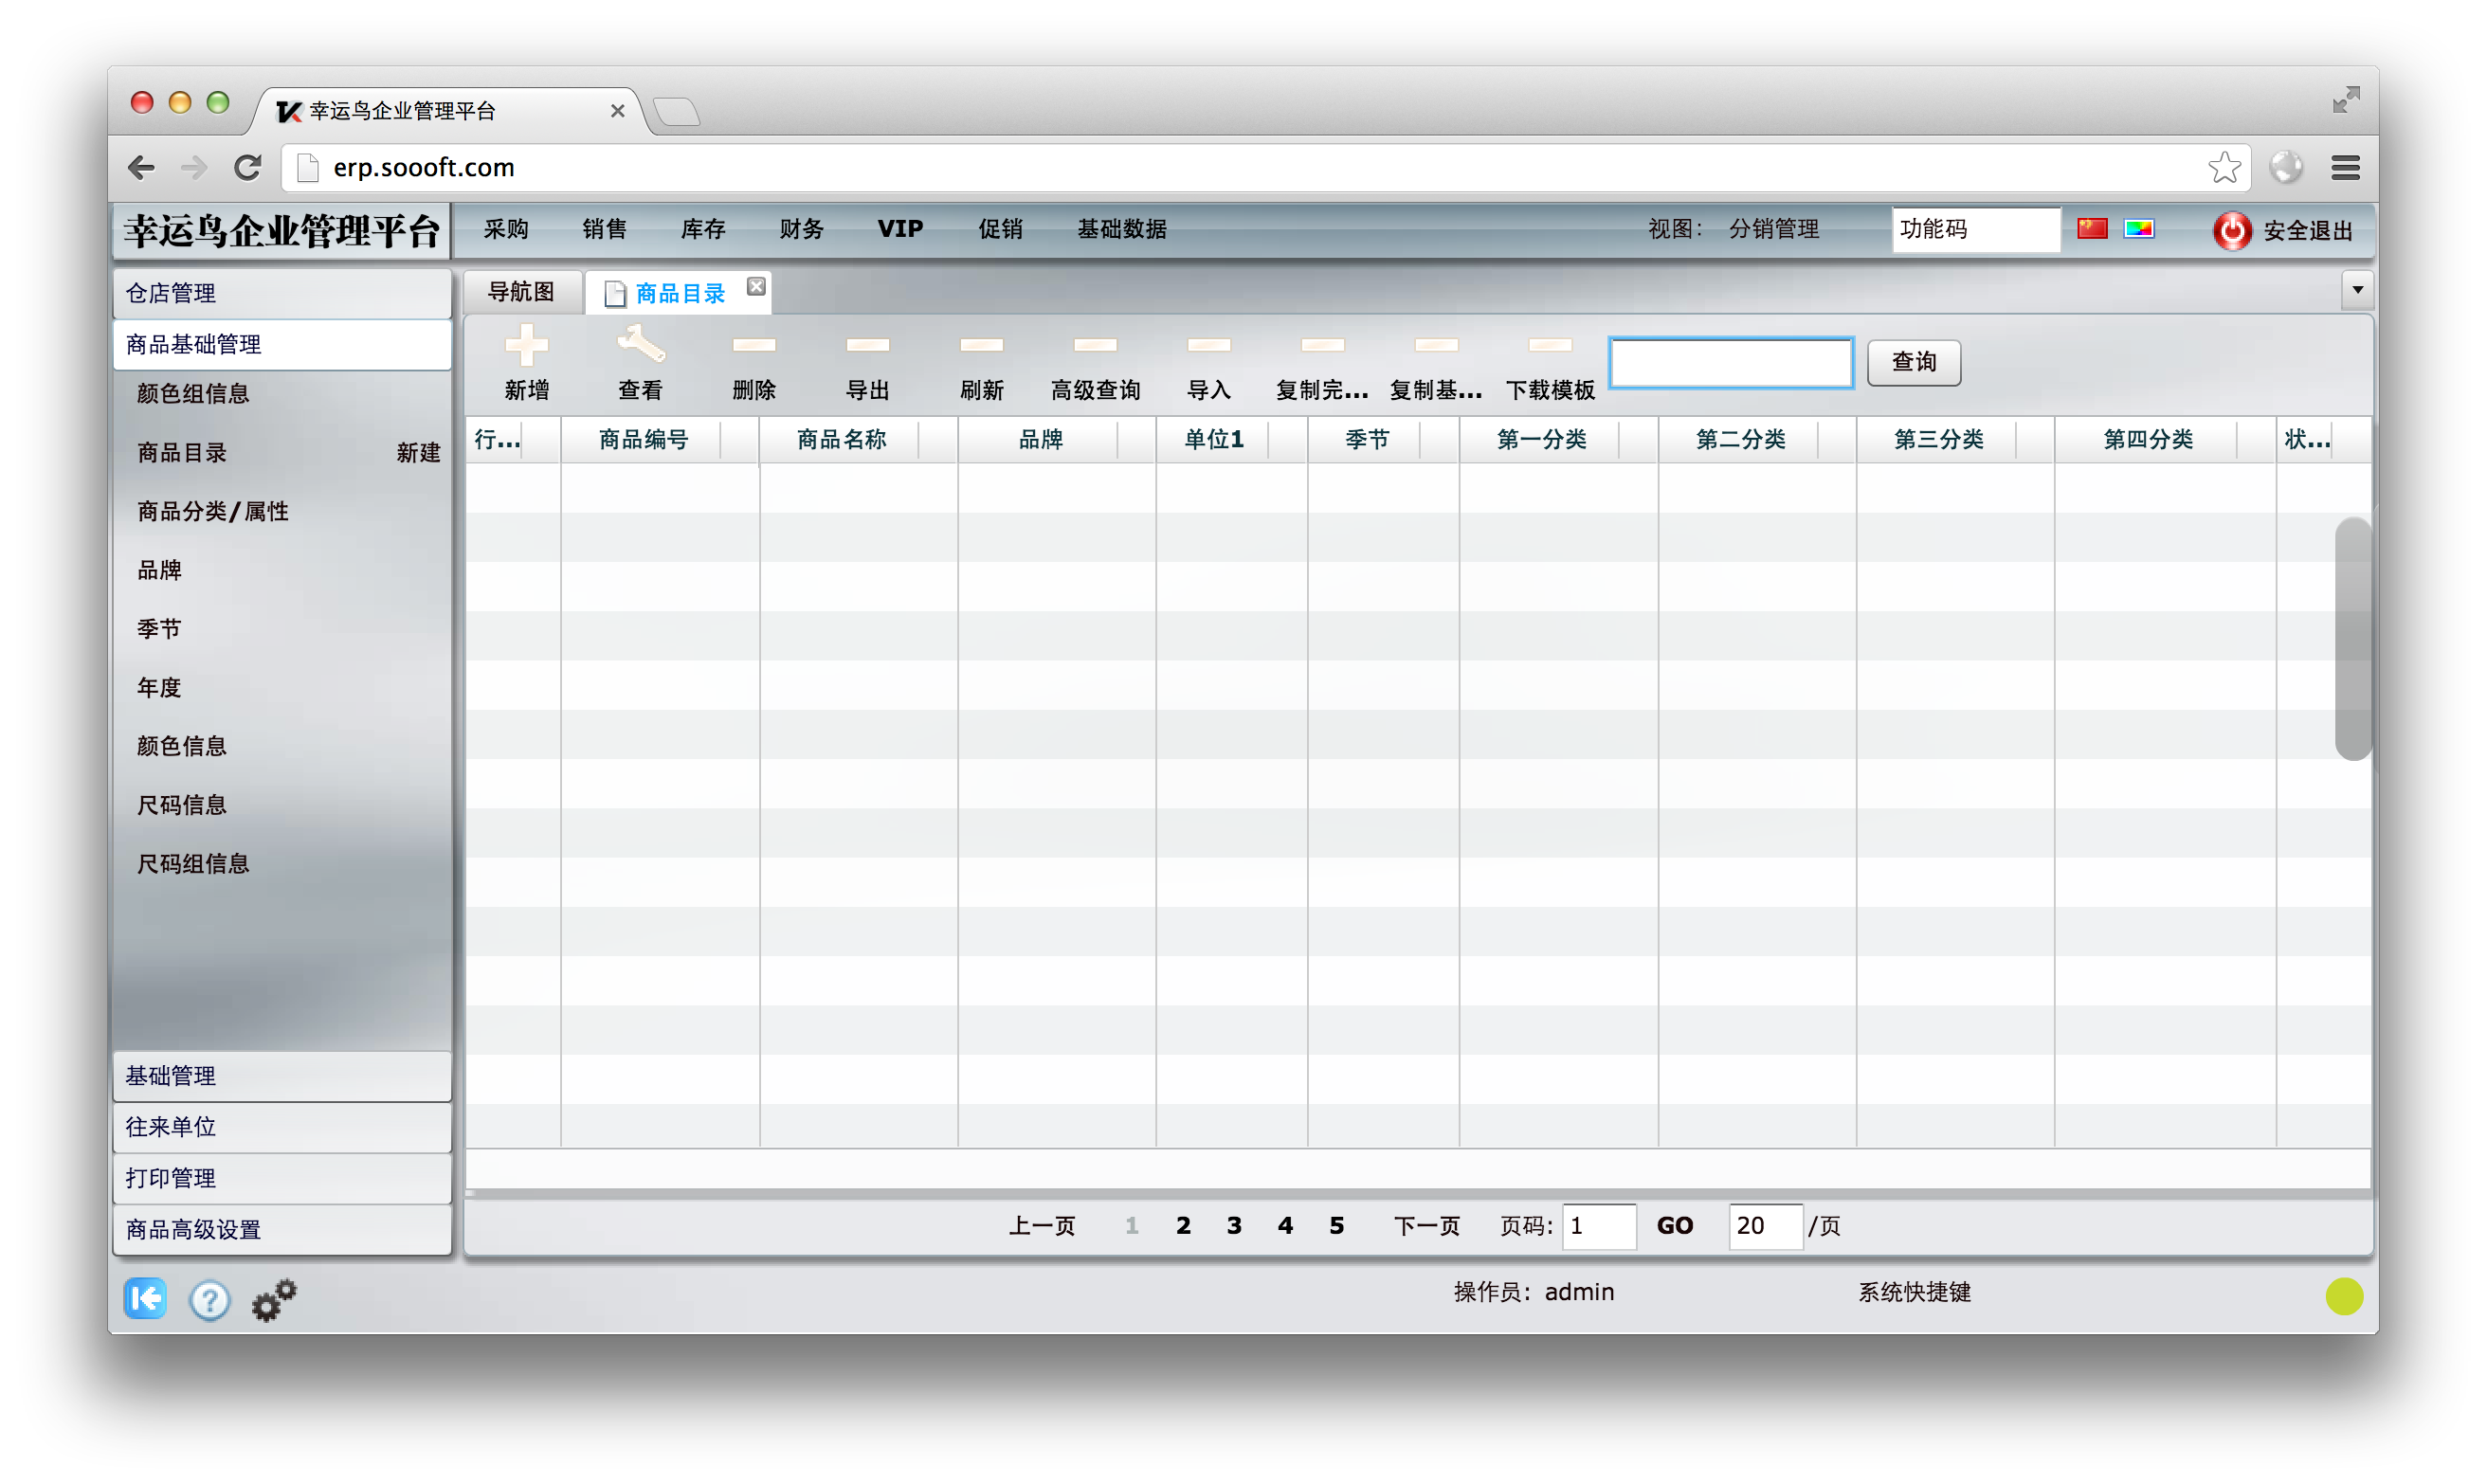Jump to page 3
Image resolution: width=2487 pixels, height=1484 pixels.
point(1234,1225)
